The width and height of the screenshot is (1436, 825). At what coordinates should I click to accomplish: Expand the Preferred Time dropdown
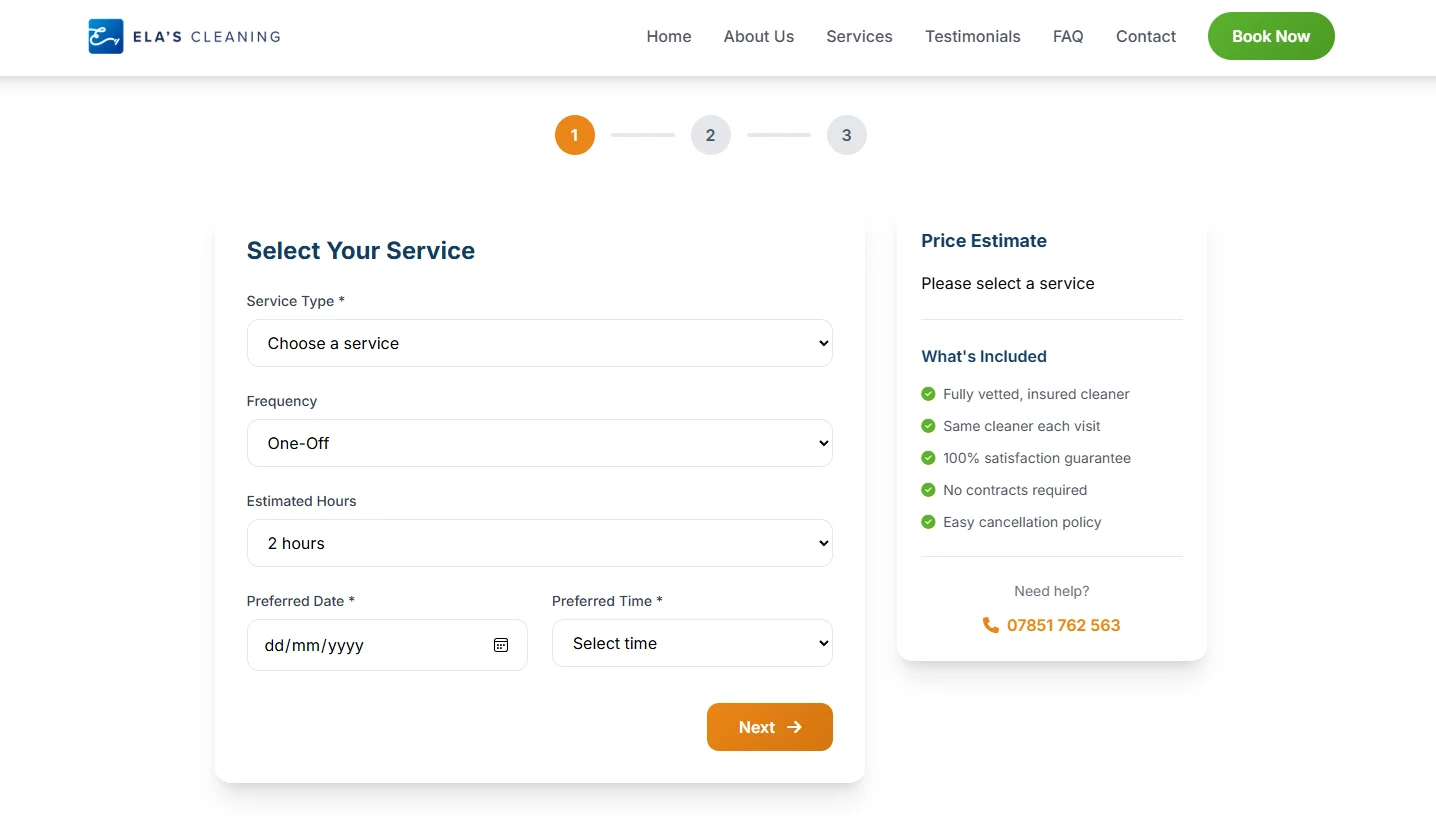point(692,643)
